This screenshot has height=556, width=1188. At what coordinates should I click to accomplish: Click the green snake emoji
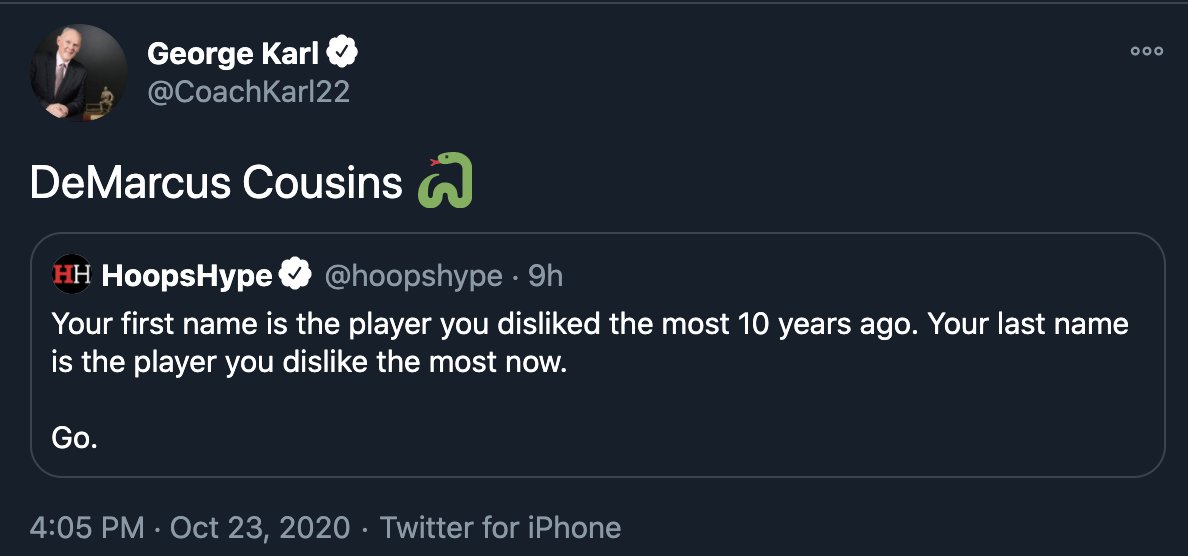[x=445, y=182]
